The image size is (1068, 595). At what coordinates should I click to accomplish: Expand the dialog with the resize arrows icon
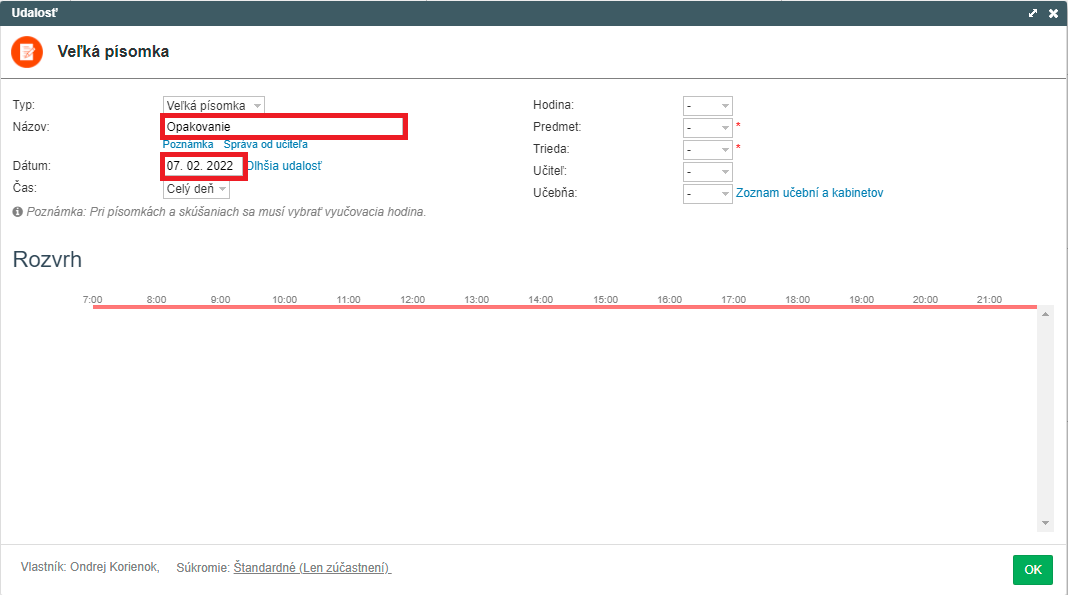[x=1033, y=13]
